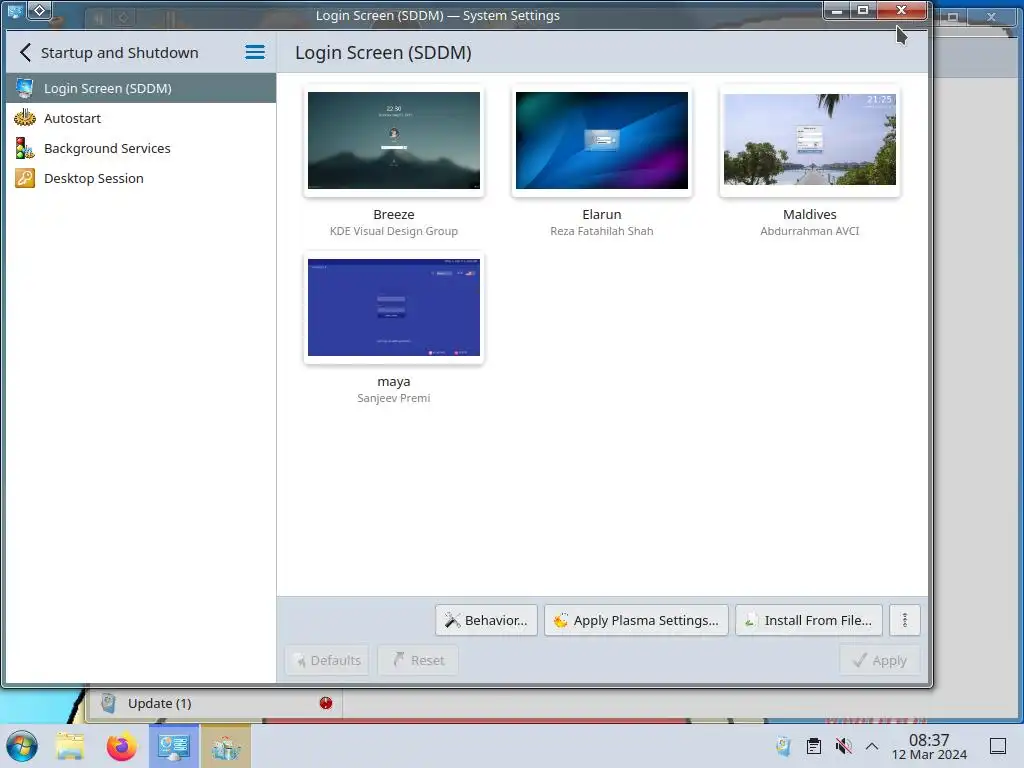Screen dimensions: 1024x768
Task: Open the window menu icon in title bar
Action: (x=14, y=10)
